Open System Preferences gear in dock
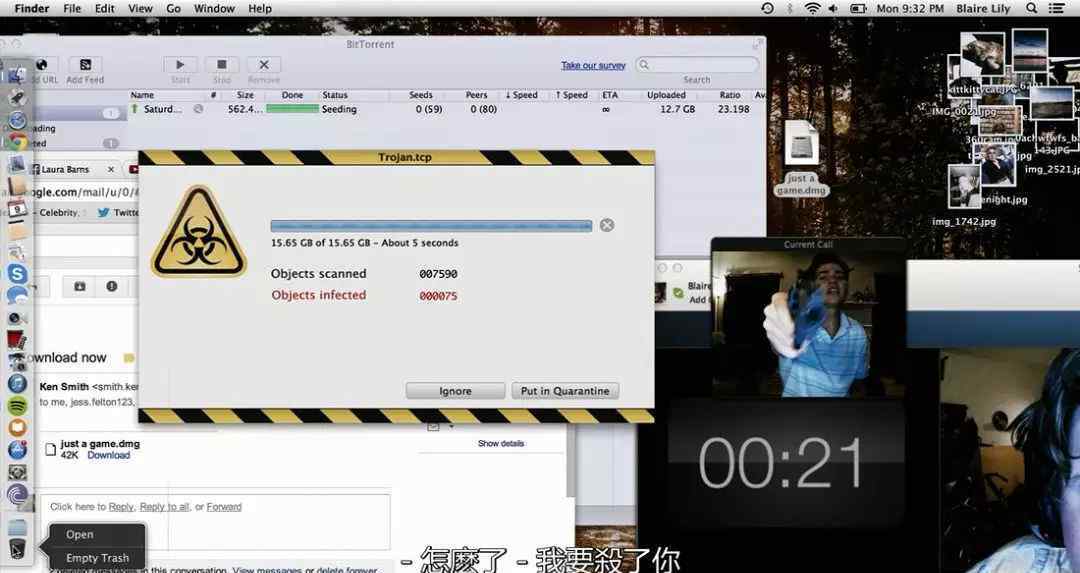The height and width of the screenshot is (573, 1080). coord(17,472)
